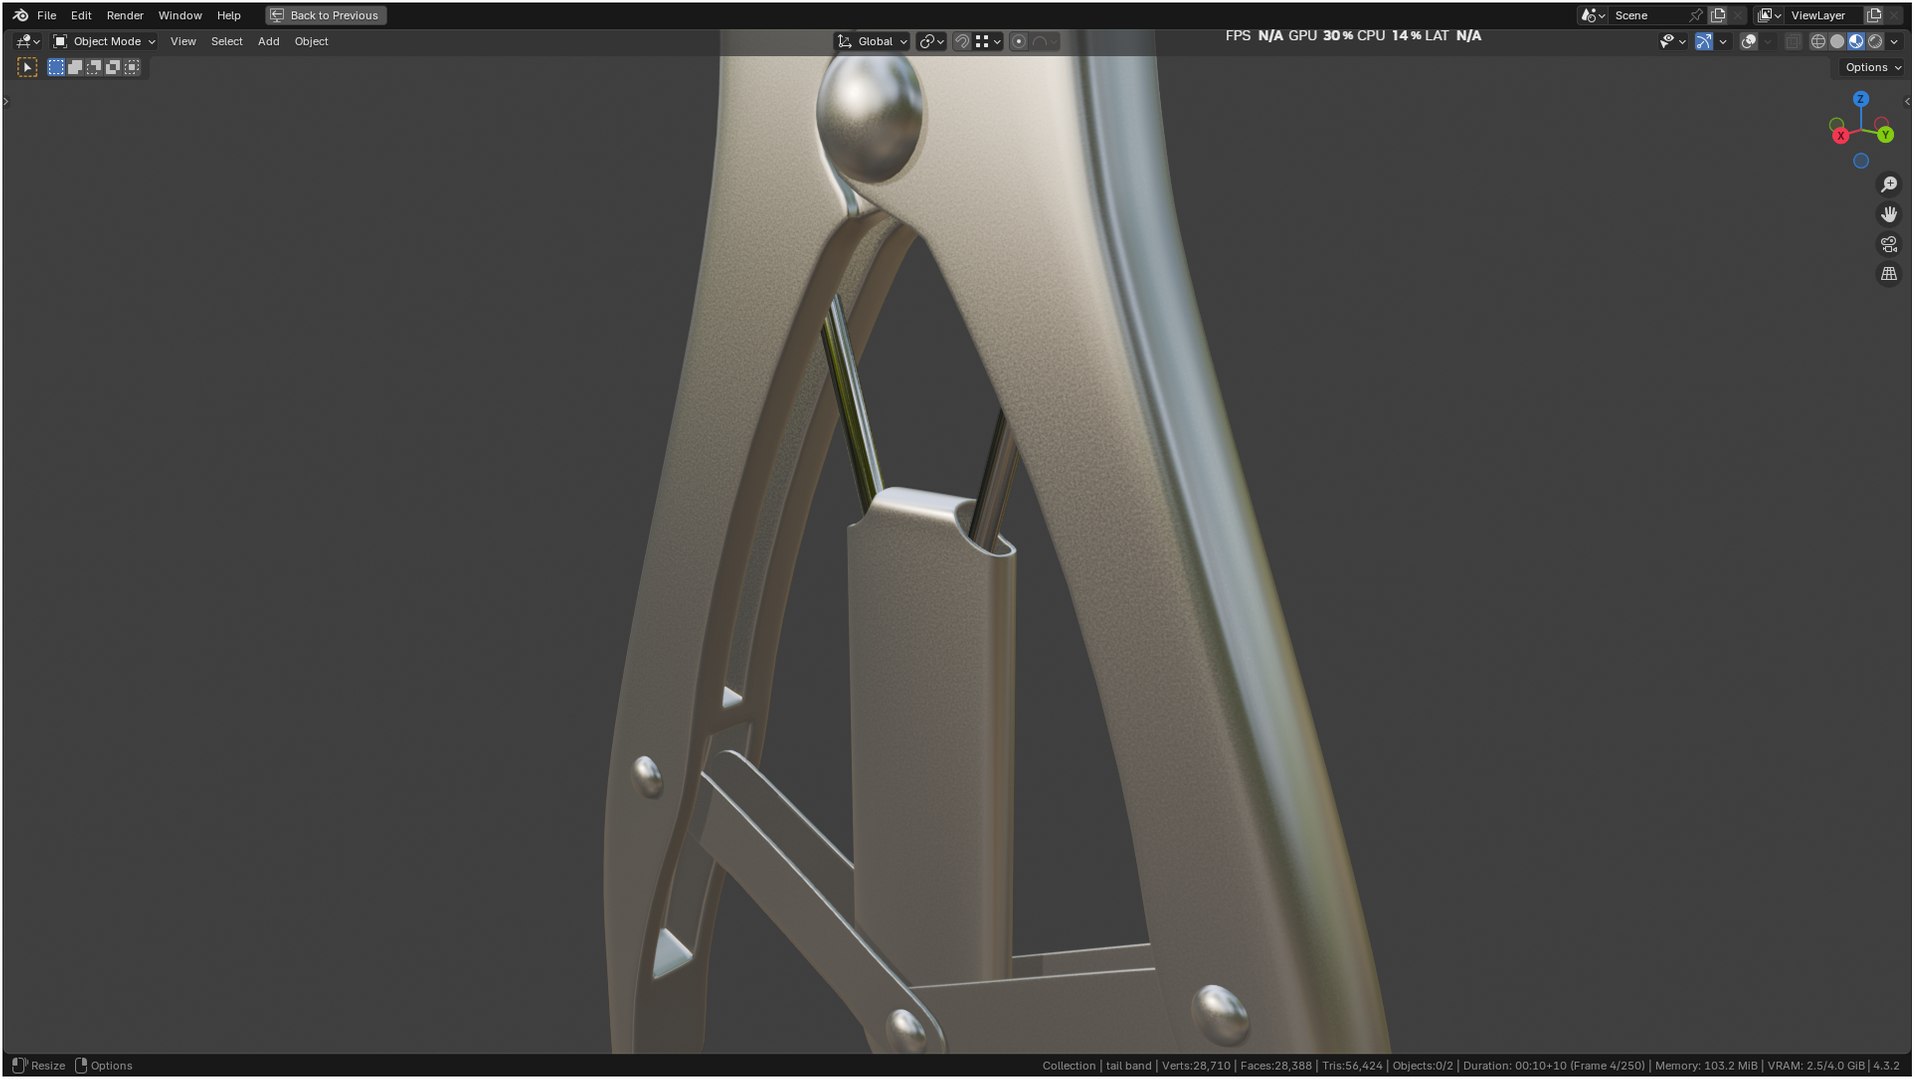The width and height of the screenshot is (1915, 1080).
Task: Open the Render menu
Action: (125, 15)
